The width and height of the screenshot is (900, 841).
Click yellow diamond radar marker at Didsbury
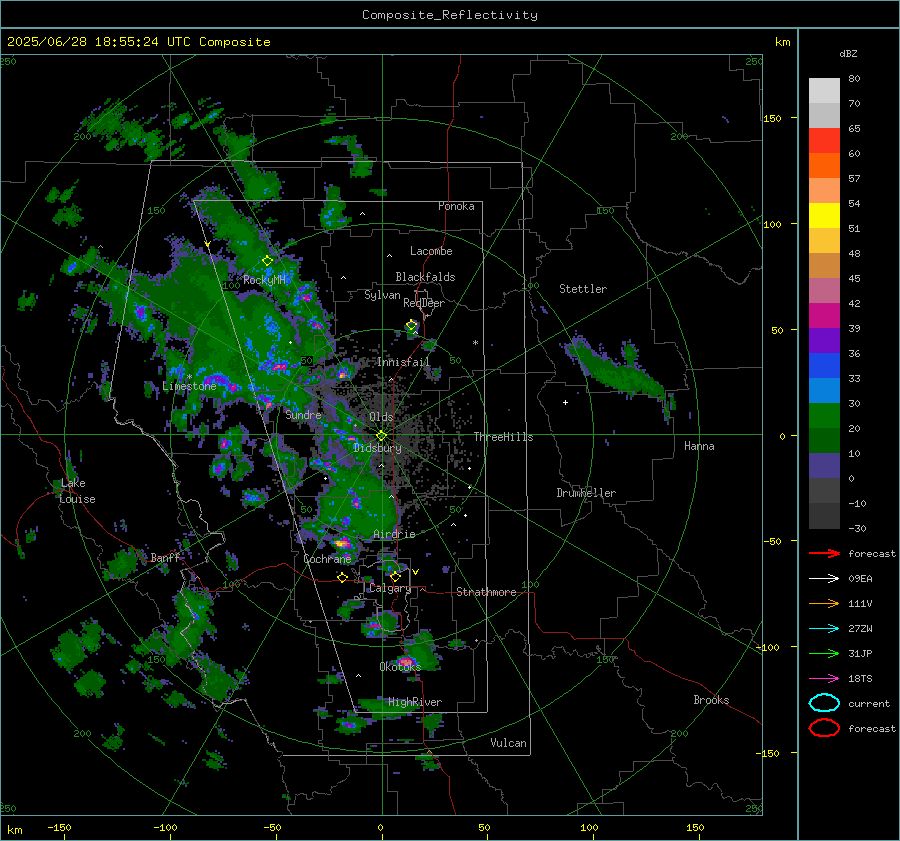(381, 436)
